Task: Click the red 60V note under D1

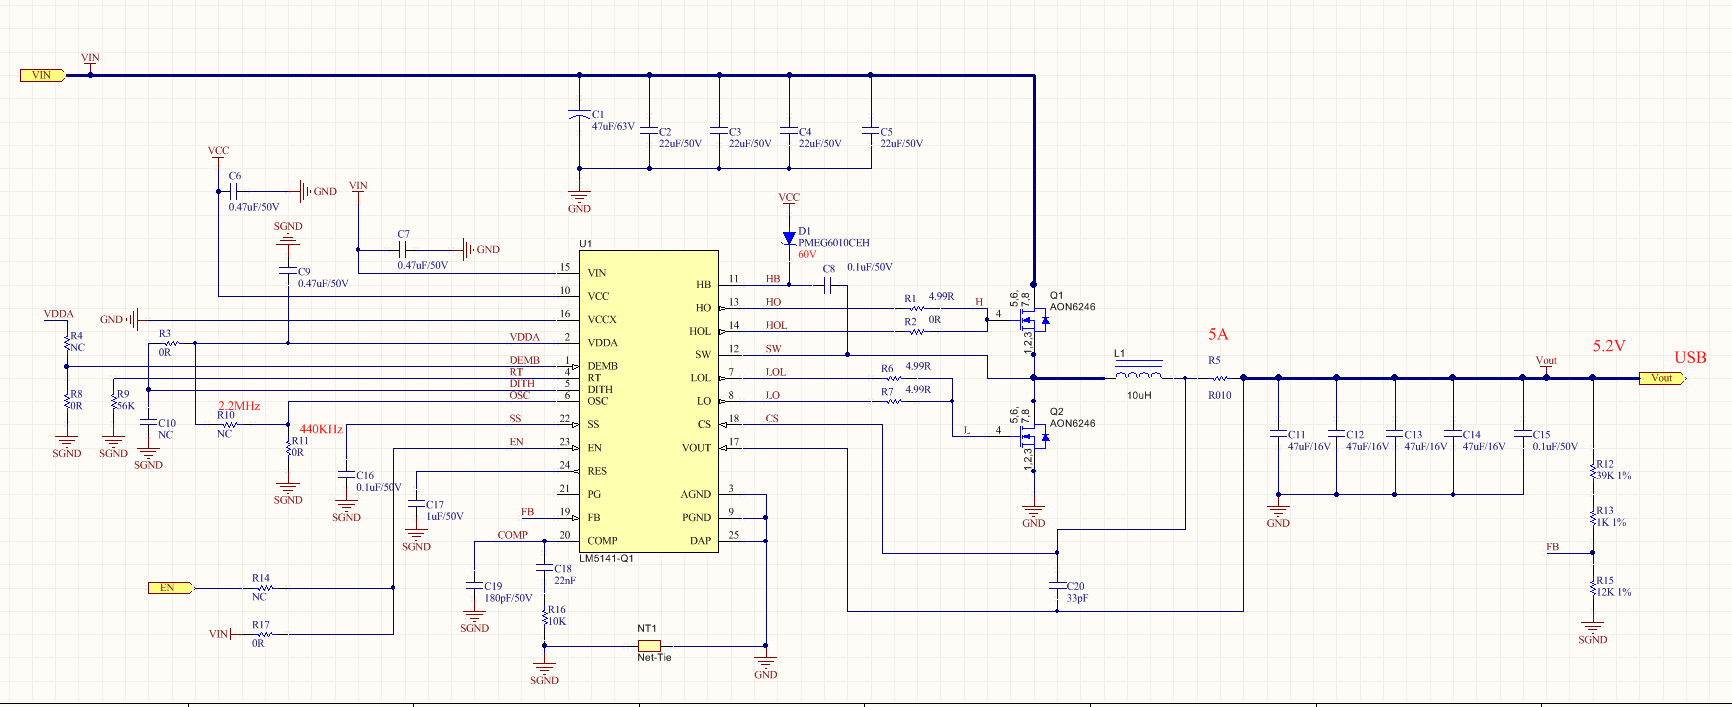Action: pyautogui.click(x=807, y=255)
